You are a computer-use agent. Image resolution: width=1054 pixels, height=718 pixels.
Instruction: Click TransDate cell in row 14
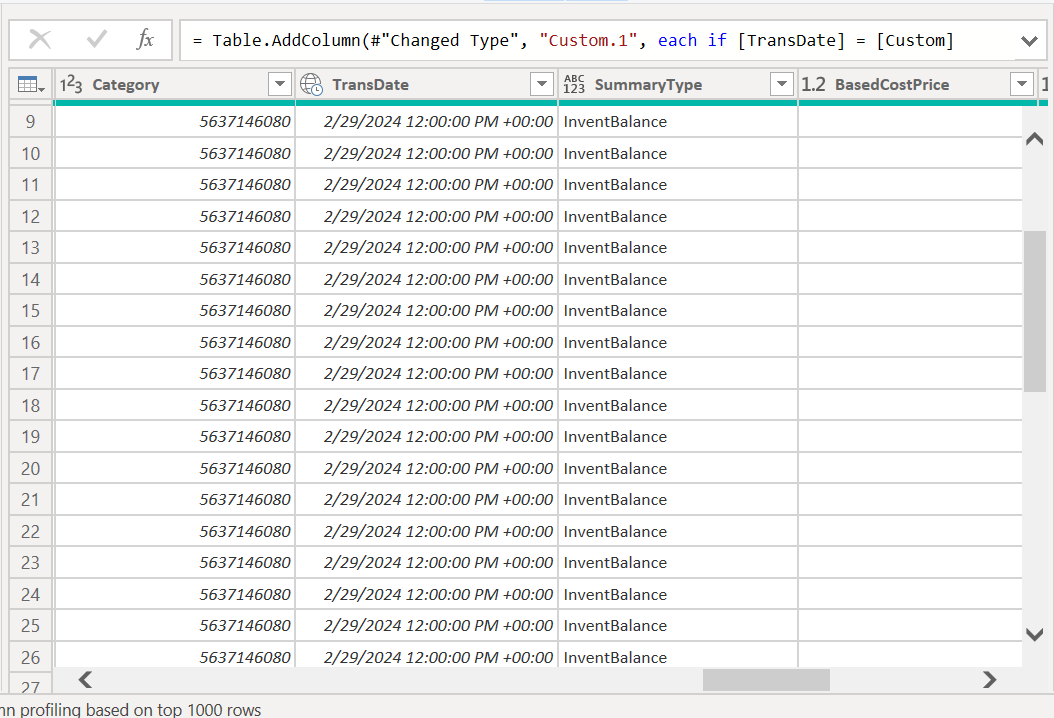coord(427,279)
